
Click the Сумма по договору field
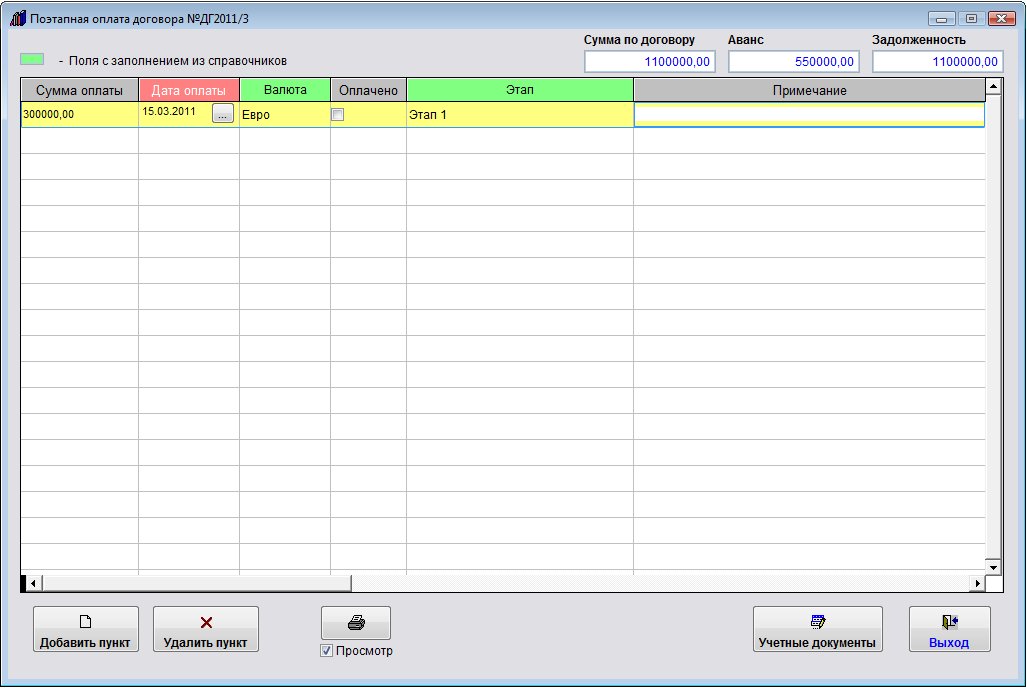coord(650,62)
